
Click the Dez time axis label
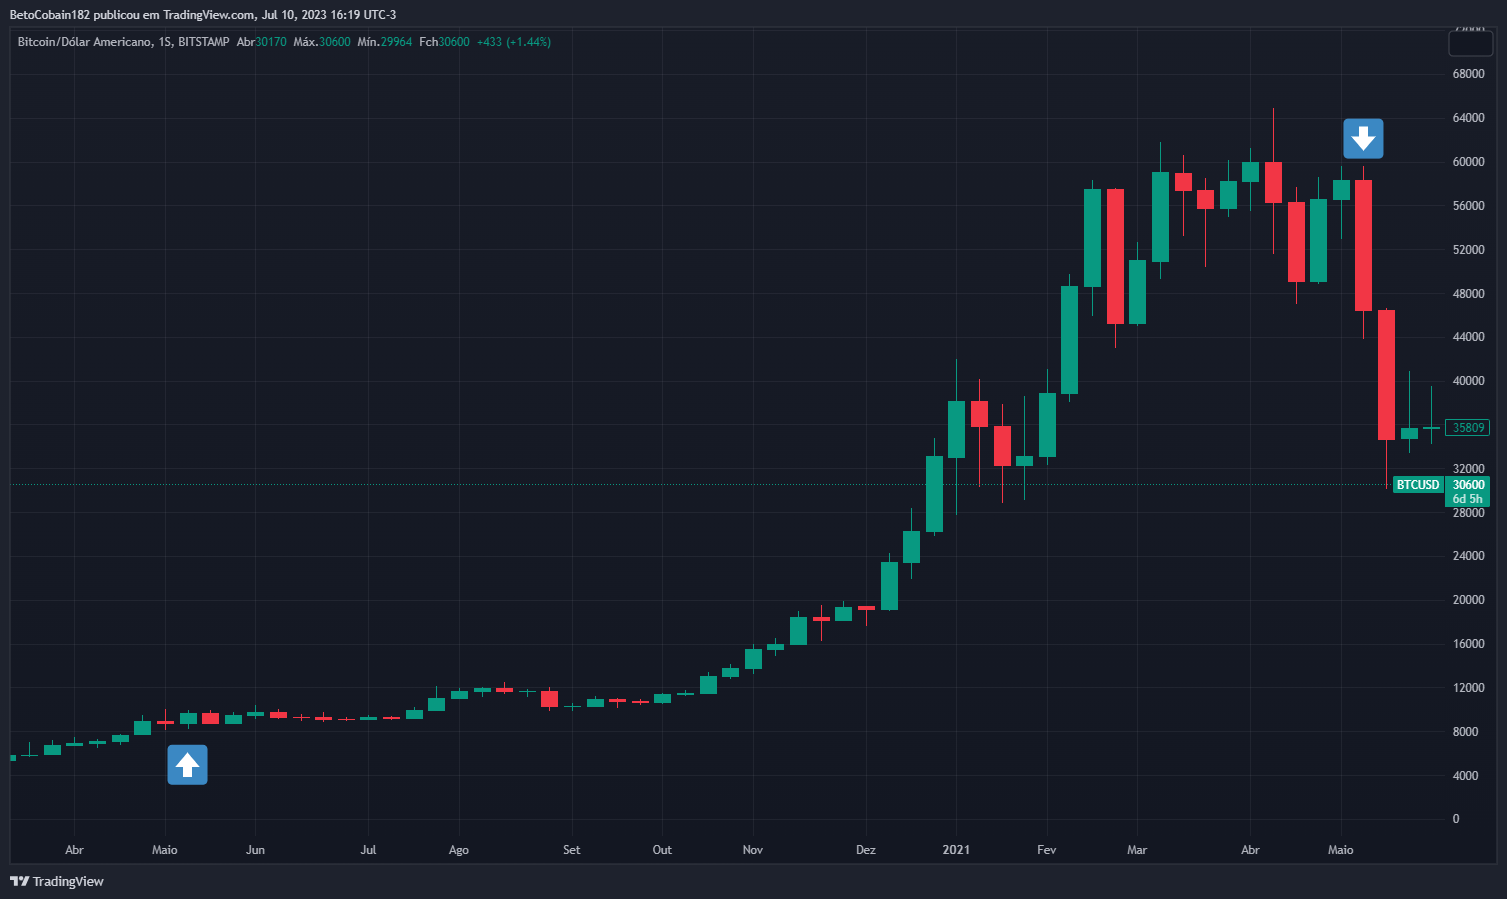pyautogui.click(x=866, y=850)
